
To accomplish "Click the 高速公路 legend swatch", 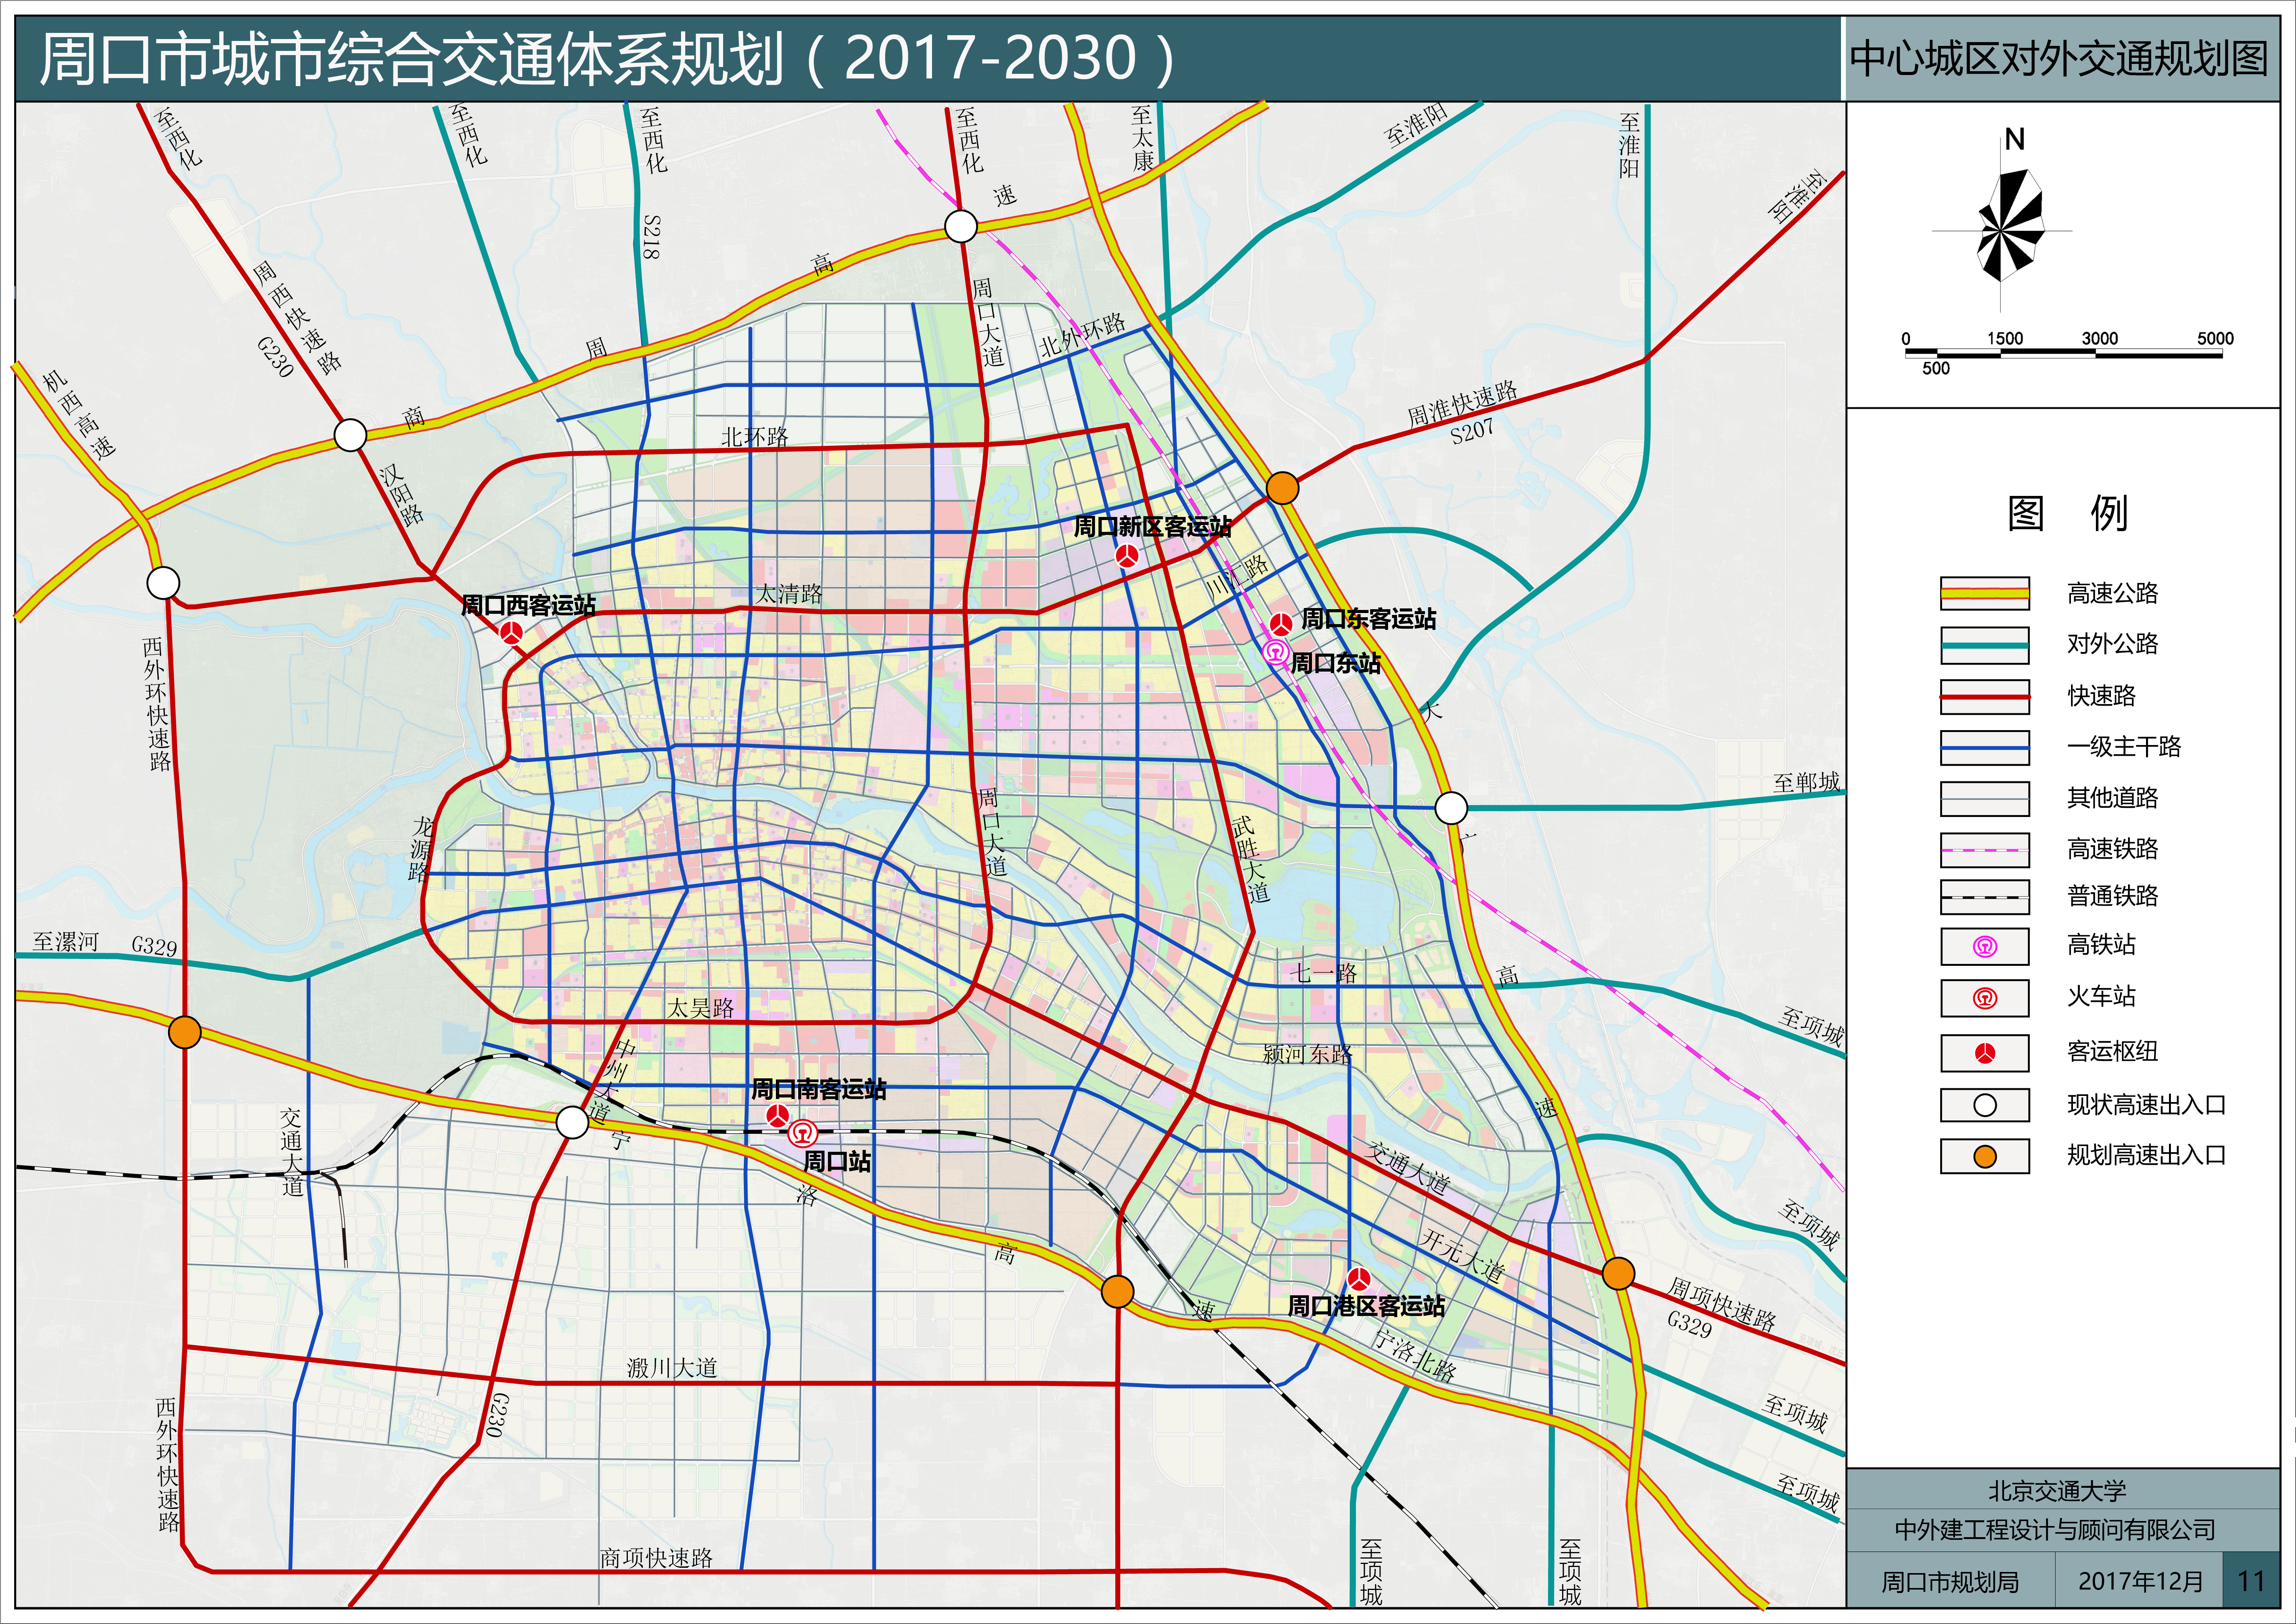I will point(1984,593).
